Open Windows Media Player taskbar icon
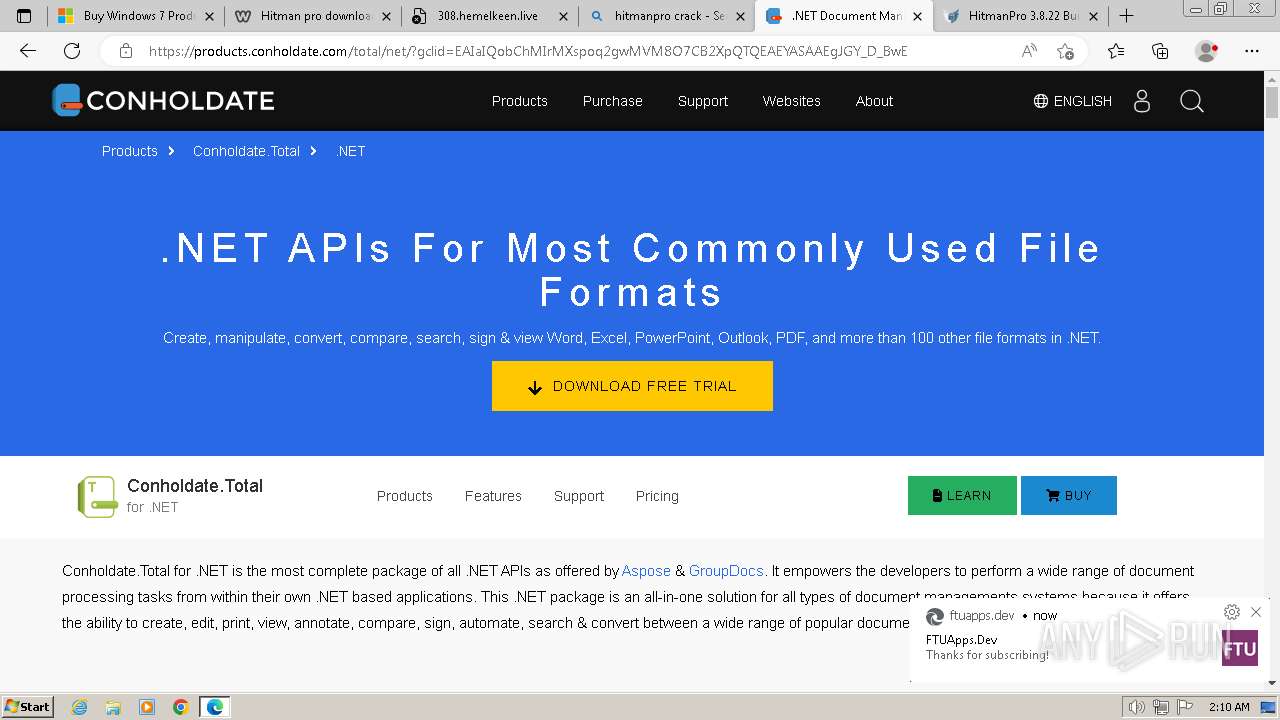The width and height of the screenshot is (1280, 720). 147,707
